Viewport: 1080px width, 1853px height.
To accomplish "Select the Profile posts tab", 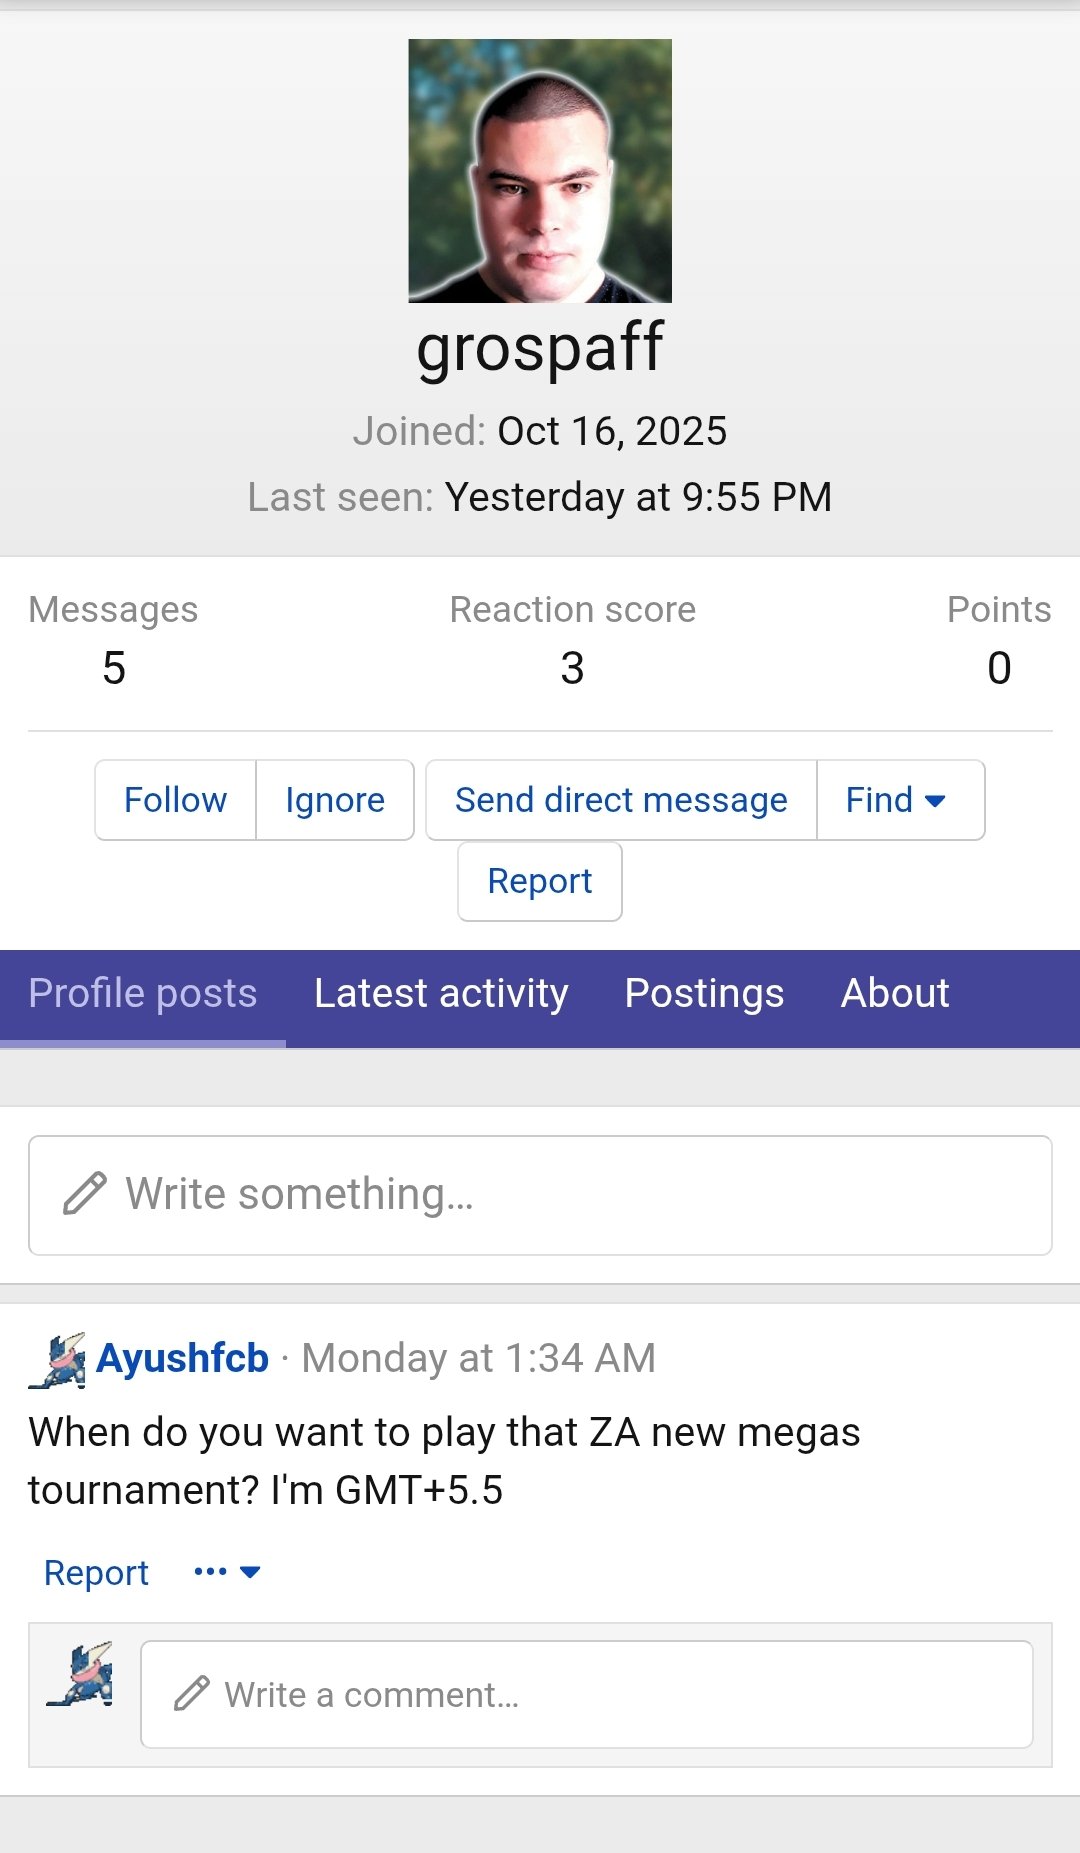I will [x=143, y=994].
